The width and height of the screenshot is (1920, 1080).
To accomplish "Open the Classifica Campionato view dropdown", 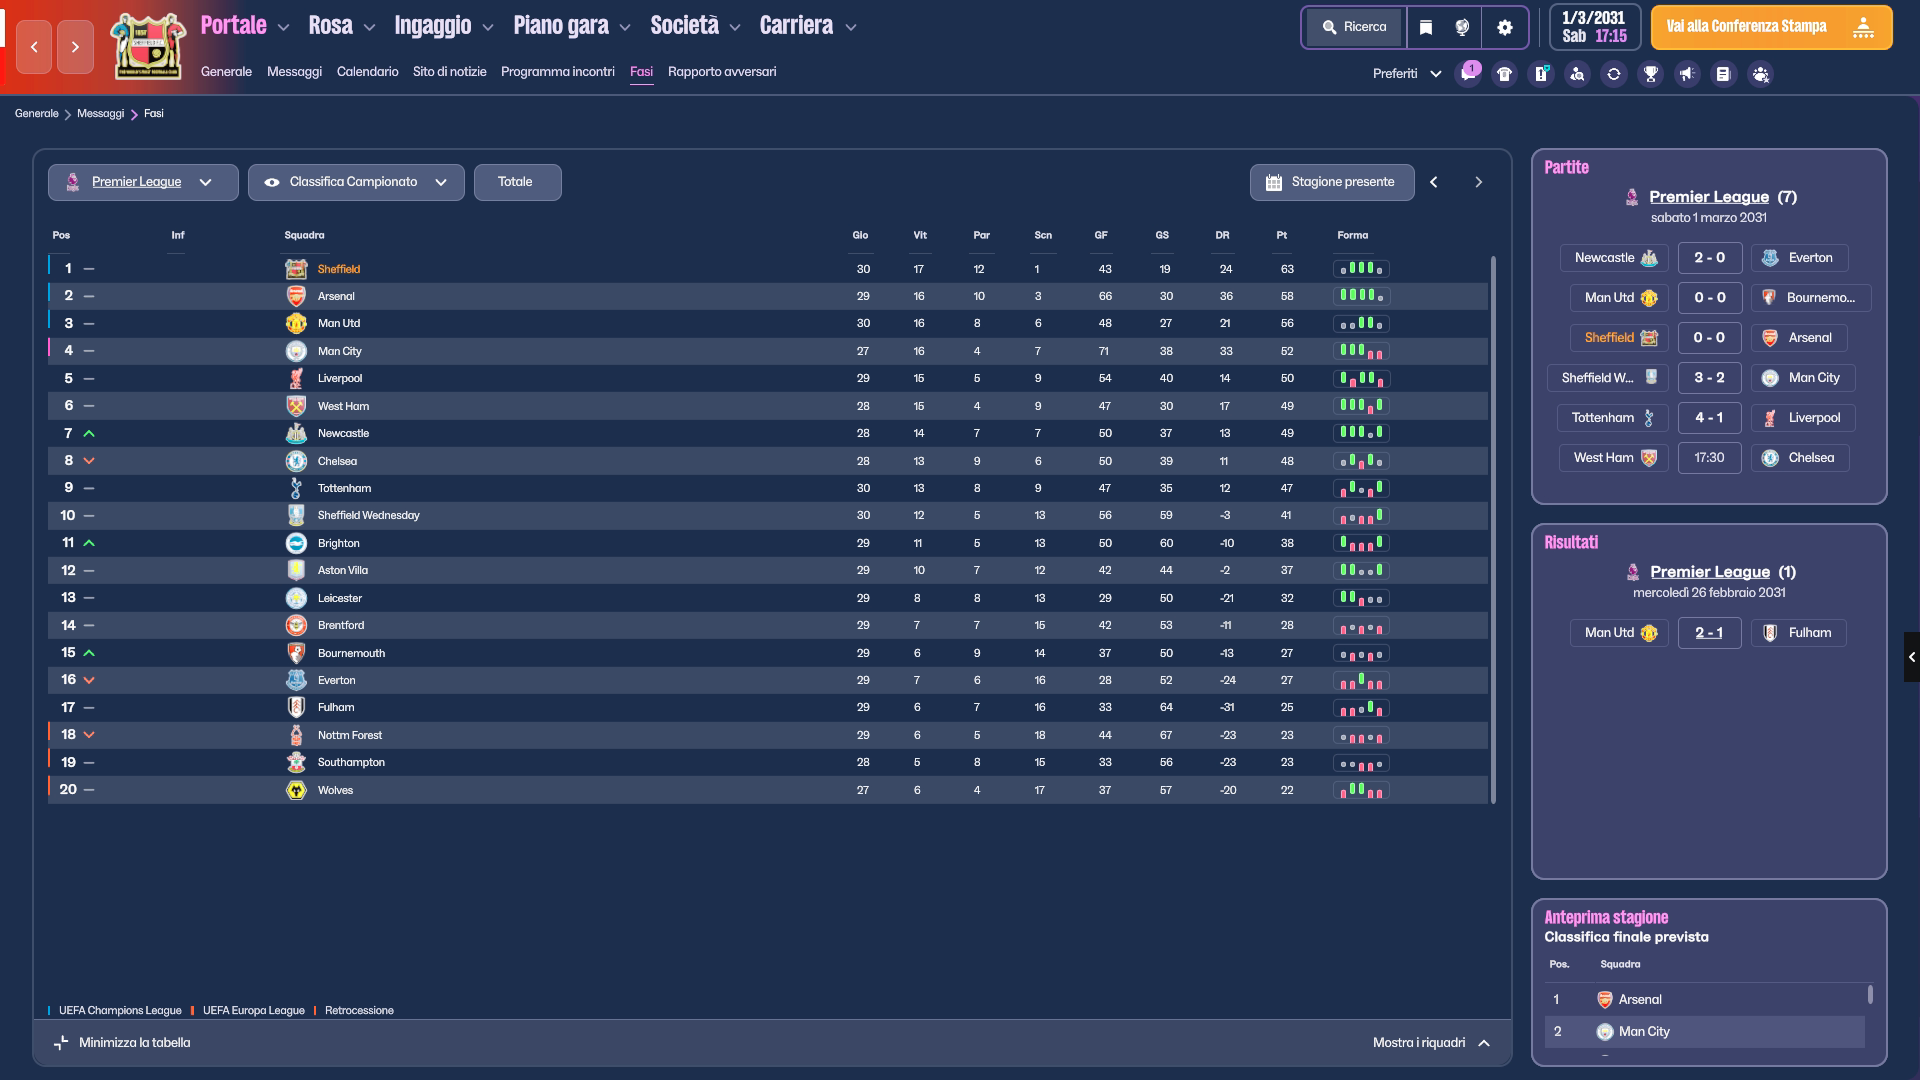I will pyautogui.click(x=356, y=182).
